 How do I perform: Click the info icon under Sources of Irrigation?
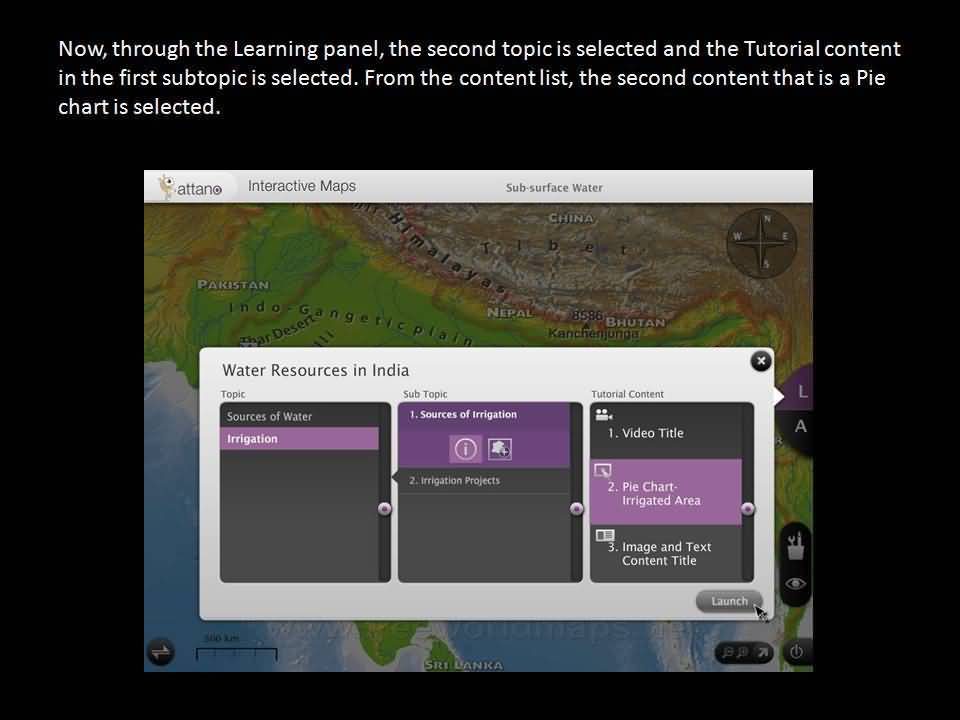[464, 450]
